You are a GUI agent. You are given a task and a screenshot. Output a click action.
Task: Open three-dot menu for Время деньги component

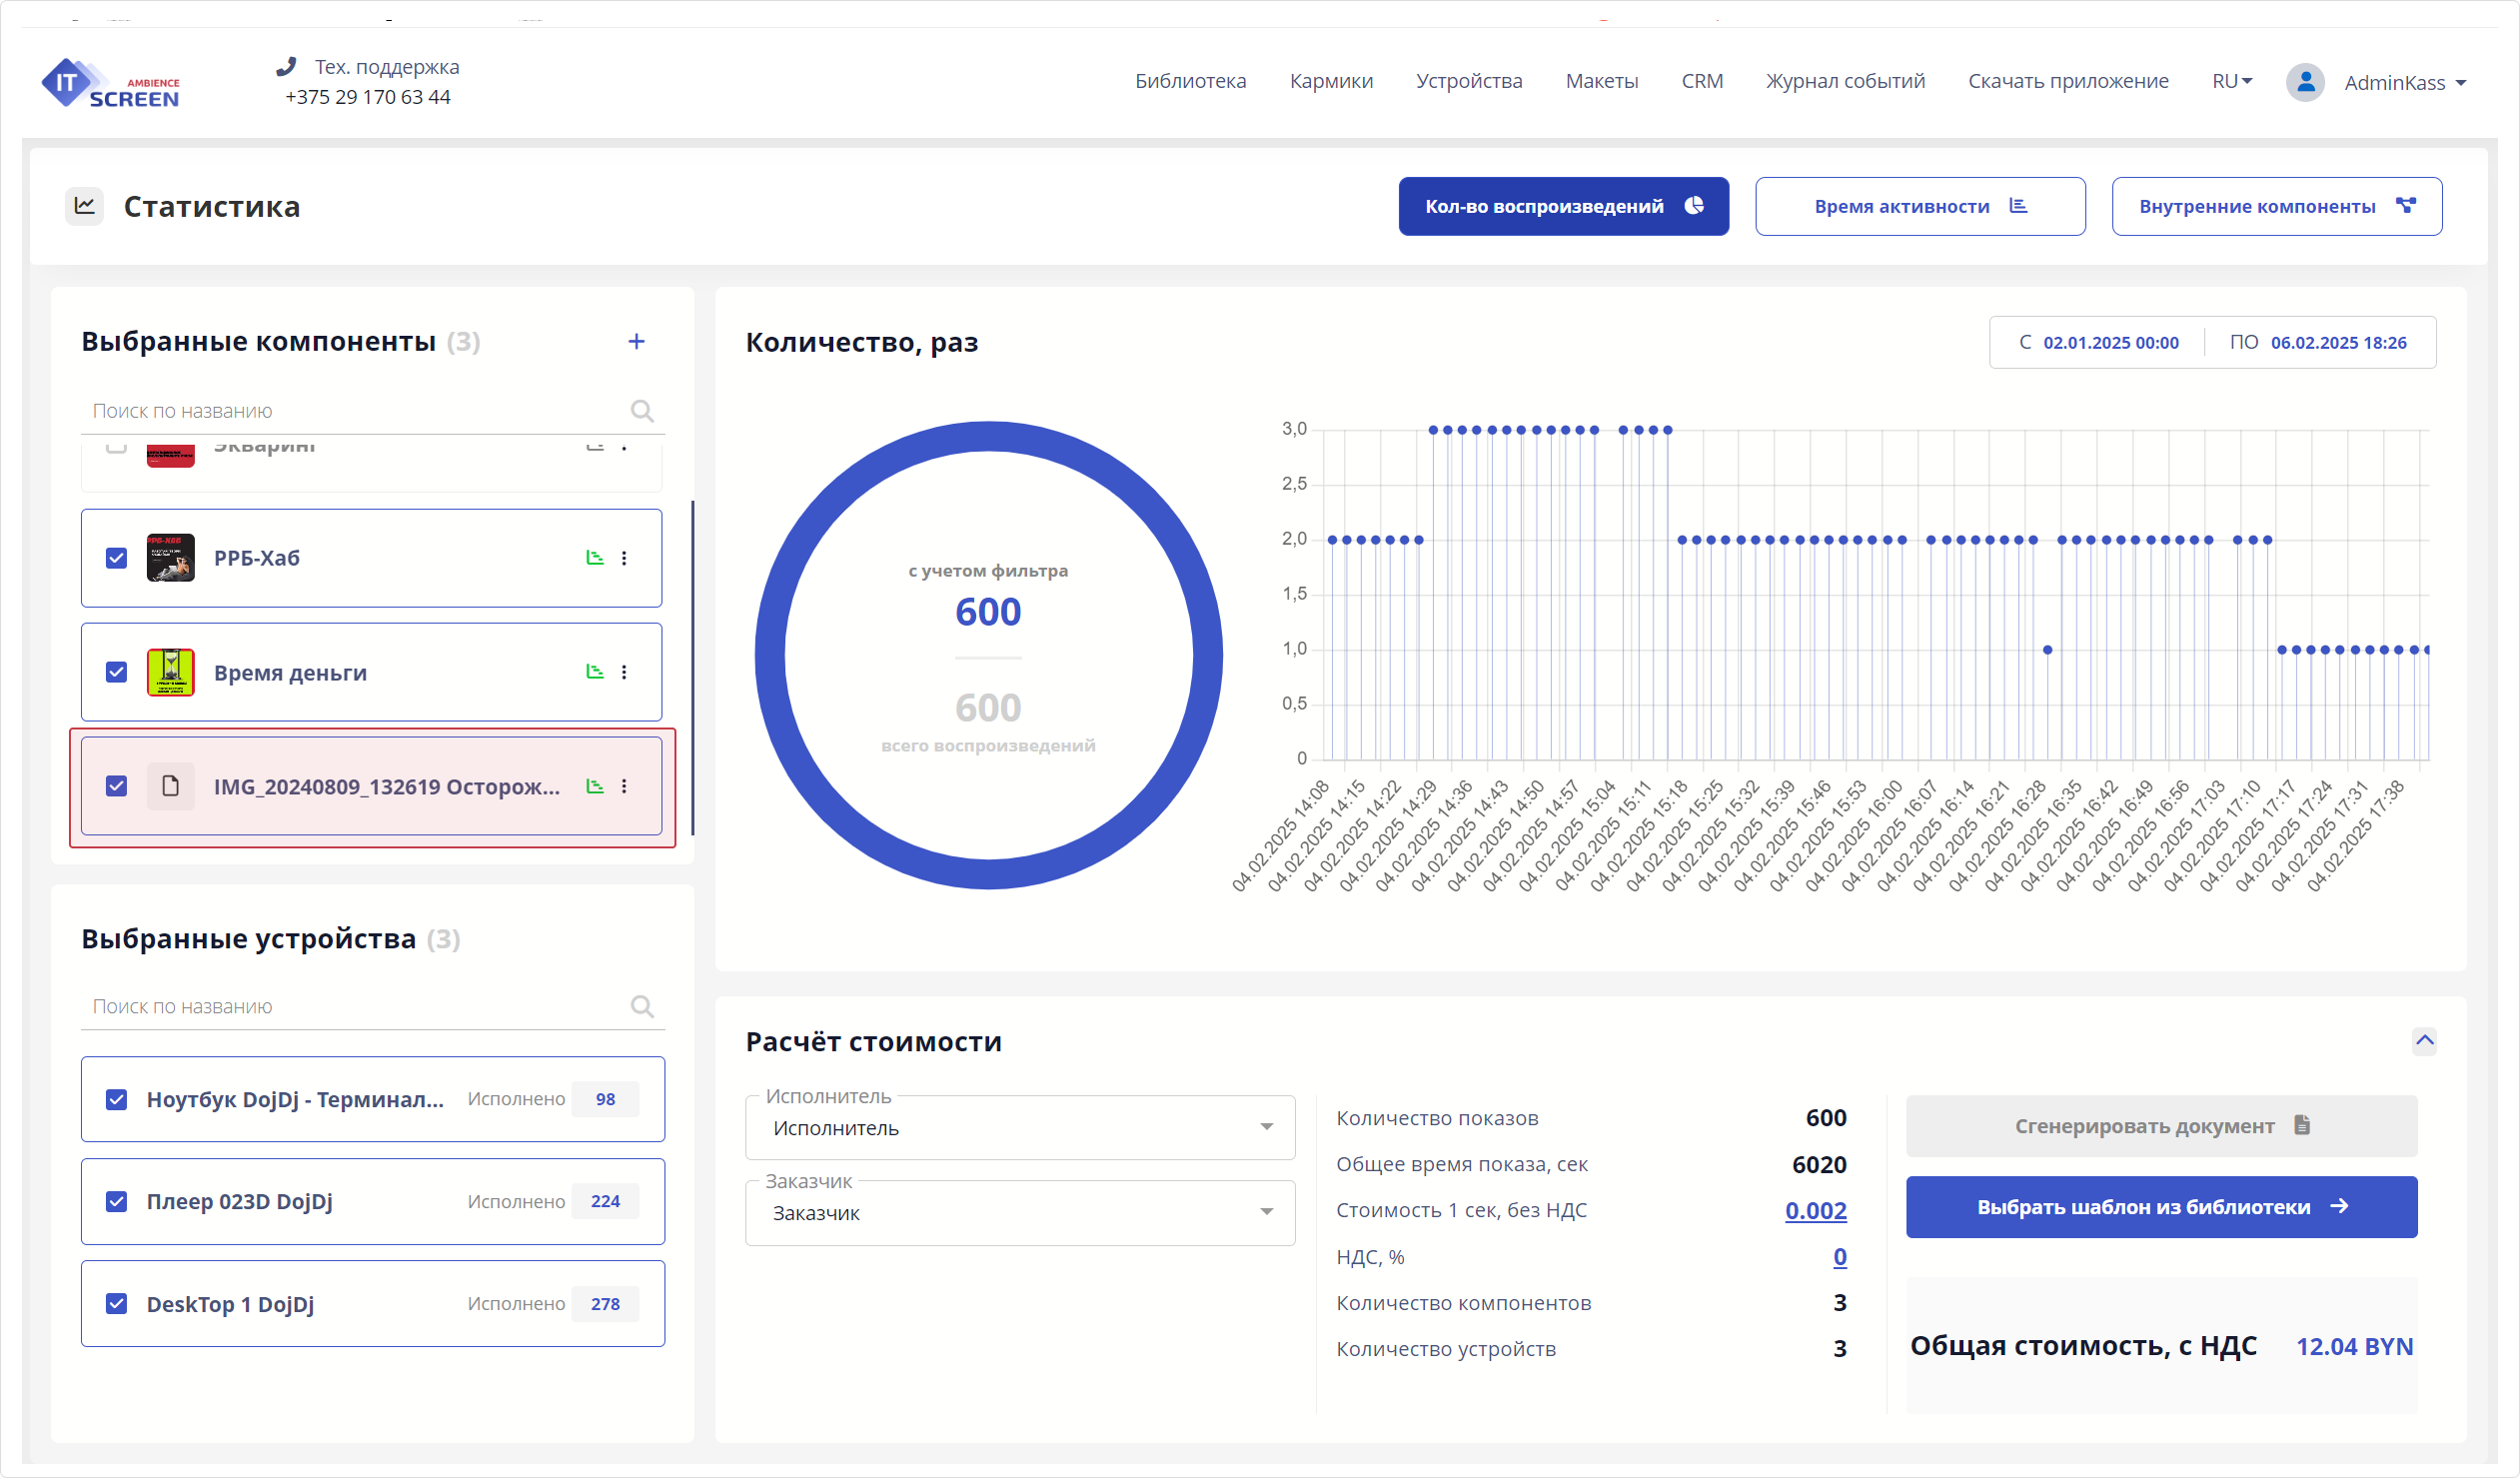click(626, 672)
